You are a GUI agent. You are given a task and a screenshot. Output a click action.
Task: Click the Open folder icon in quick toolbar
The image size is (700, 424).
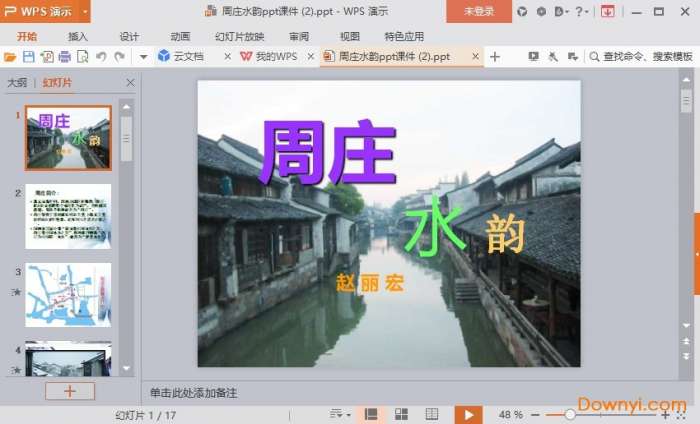10,56
